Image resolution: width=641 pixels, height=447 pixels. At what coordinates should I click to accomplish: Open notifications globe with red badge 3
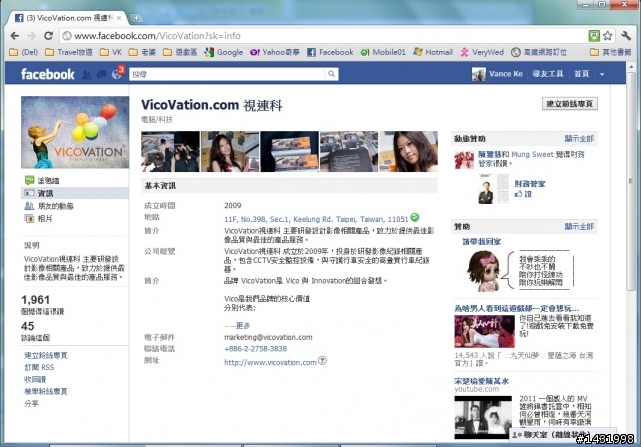tap(117, 73)
